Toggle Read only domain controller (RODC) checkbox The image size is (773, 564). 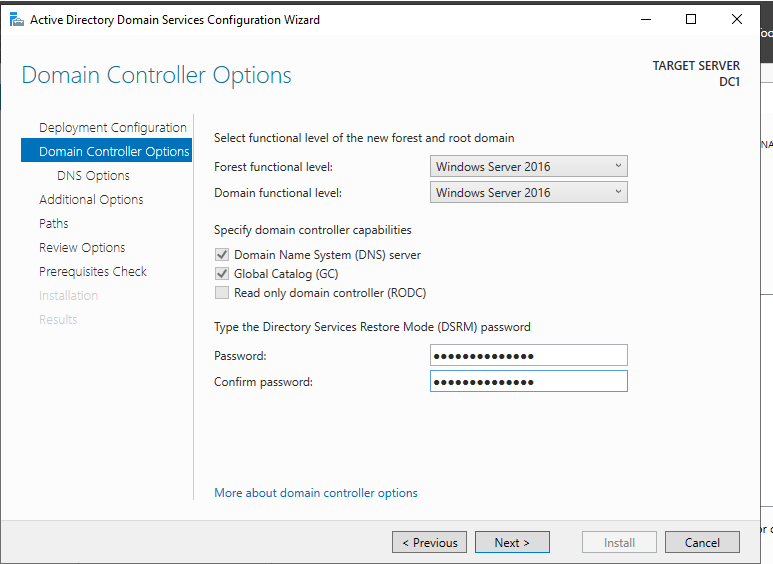[x=222, y=293]
